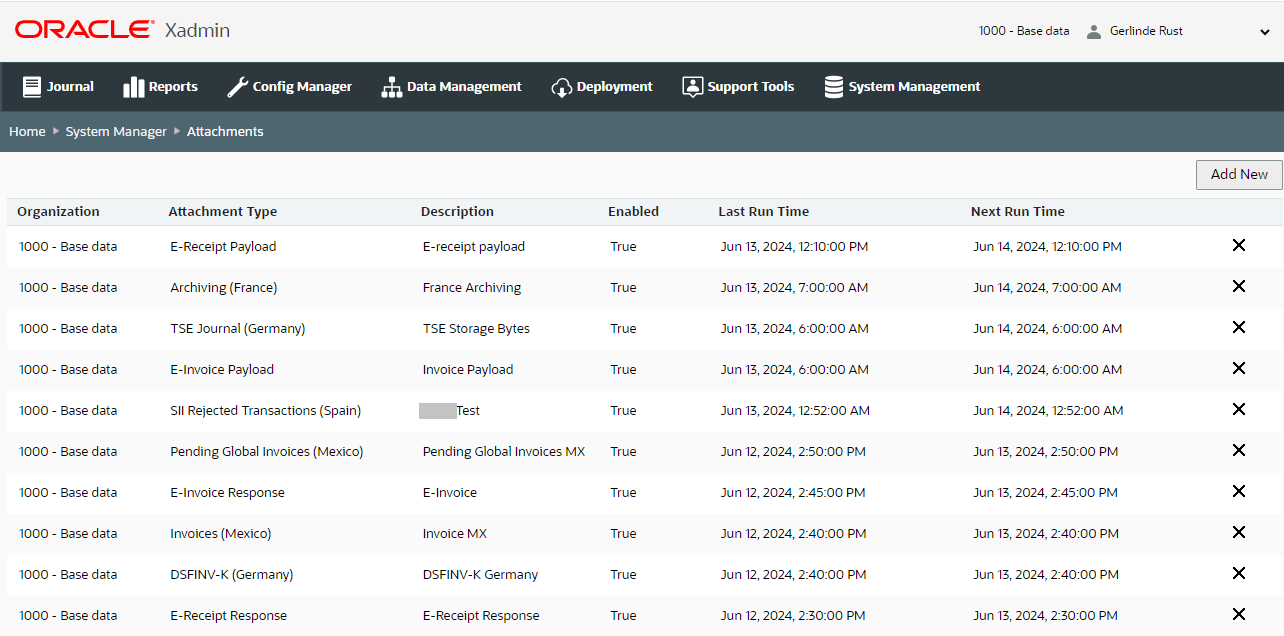The image size is (1284, 636).
Task: Open the Journal section icon
Action: pos(33,86)
